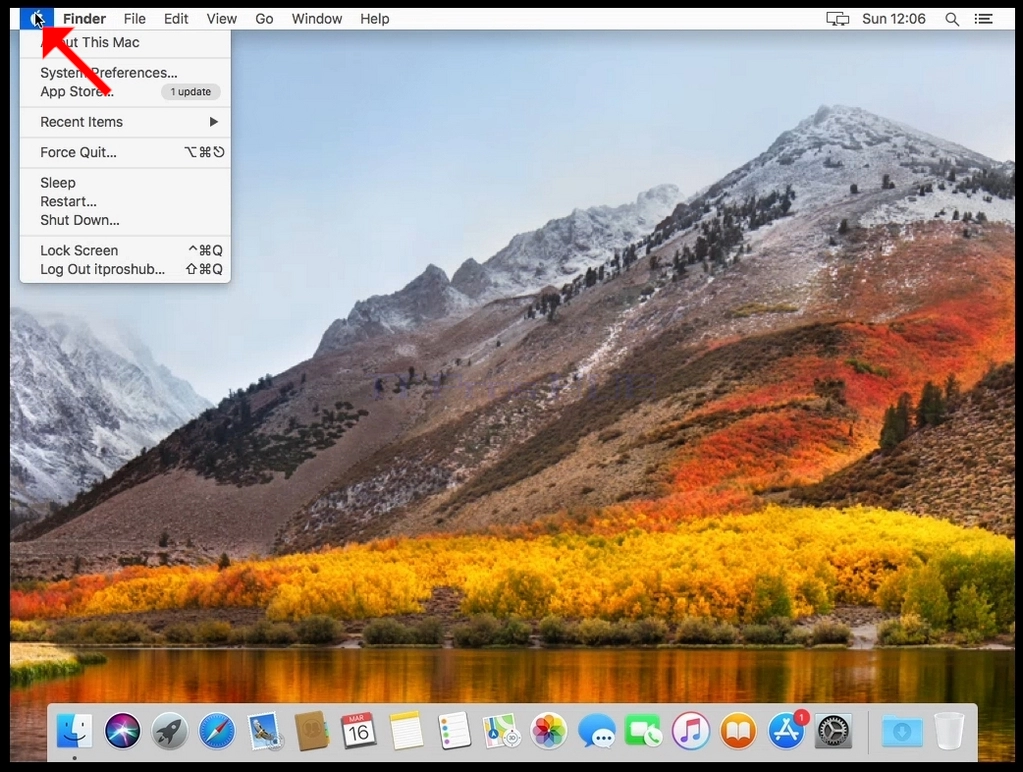Viewport: 1023px width, 772px height.
Task: Click the Sun 12:06 clock
Action: click(x=894, y=19)
